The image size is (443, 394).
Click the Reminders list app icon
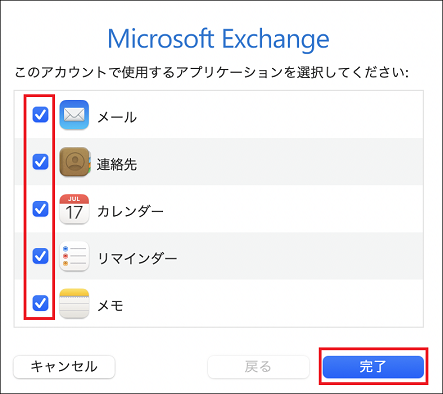click(74, 256)
